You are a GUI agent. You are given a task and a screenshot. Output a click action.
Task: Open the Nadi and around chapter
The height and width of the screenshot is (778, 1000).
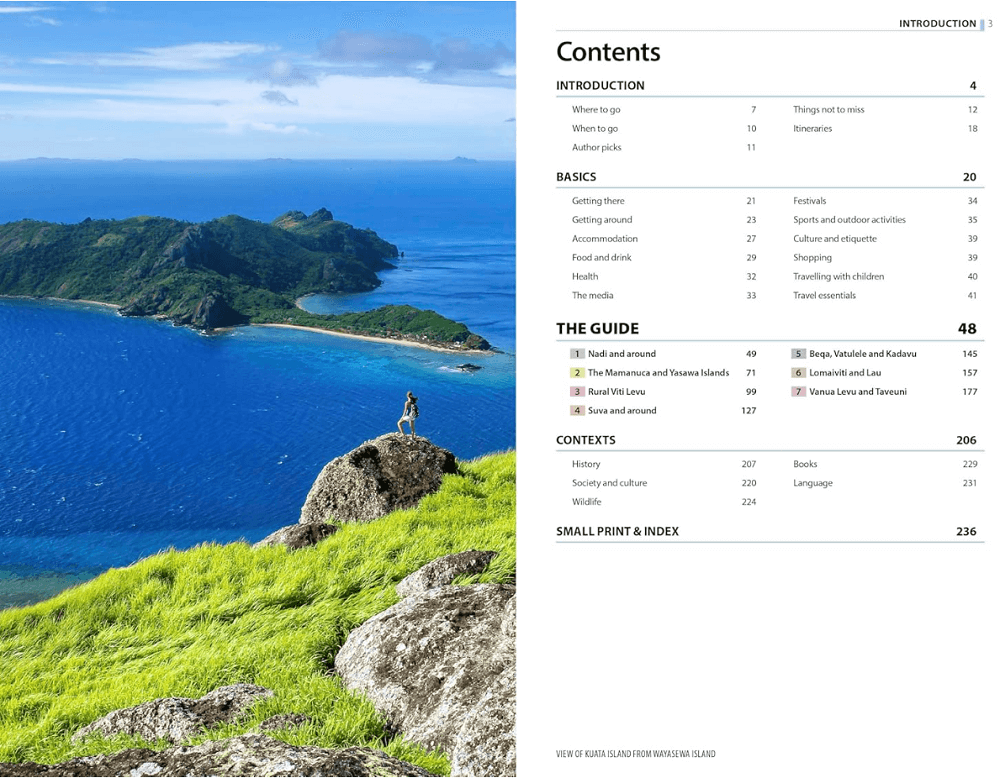[x=622, y=354]
